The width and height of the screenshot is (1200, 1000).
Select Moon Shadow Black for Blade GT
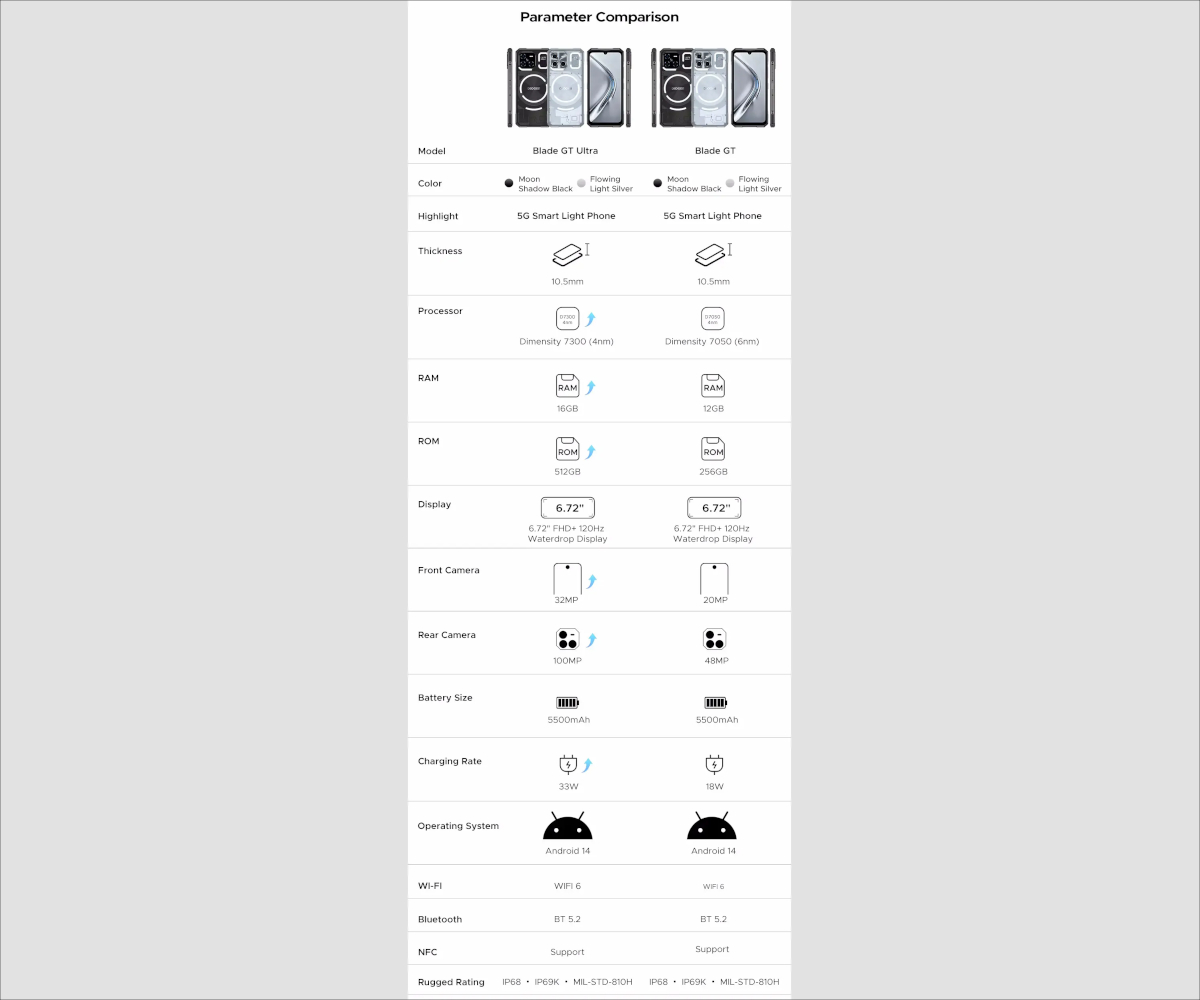coord(657,184)
